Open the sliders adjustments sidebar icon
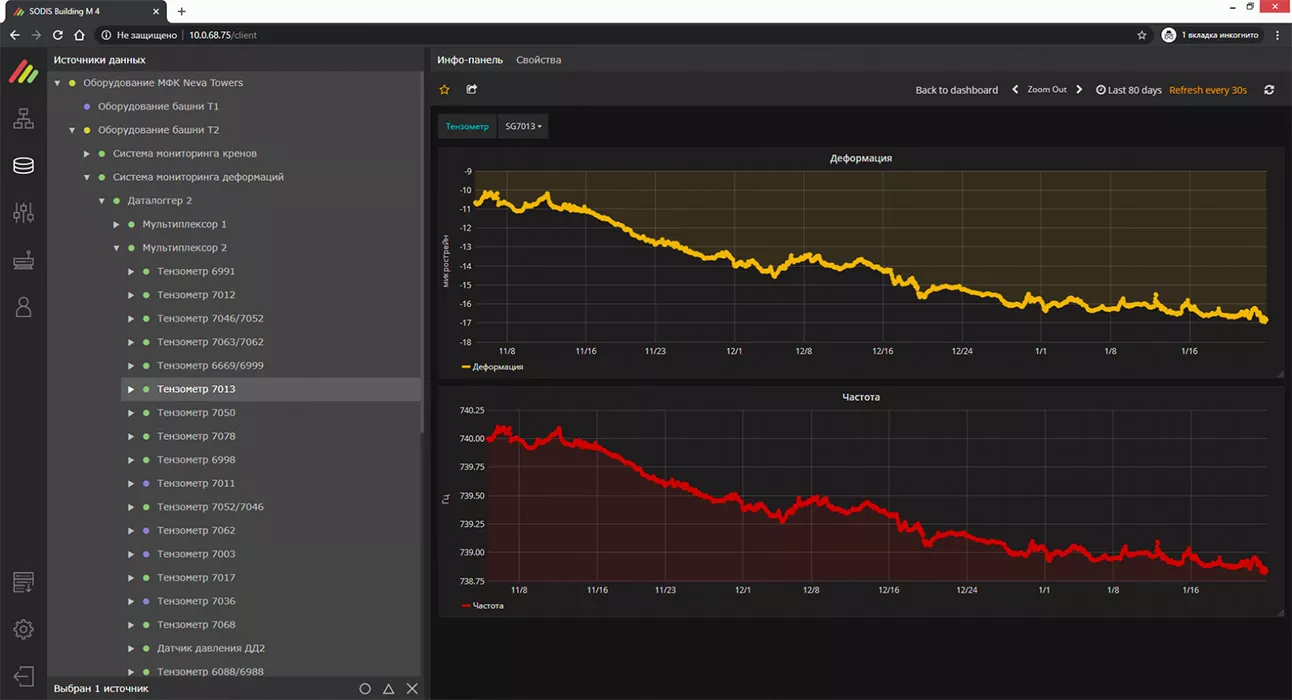This screenshot has height=700, width=1292. click(23, 212)
